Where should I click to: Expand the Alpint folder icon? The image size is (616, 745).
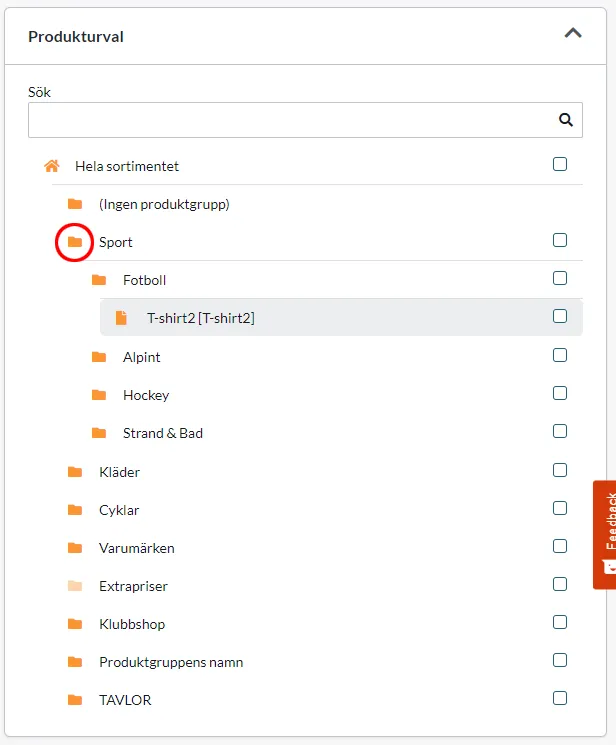coord(99,357)
